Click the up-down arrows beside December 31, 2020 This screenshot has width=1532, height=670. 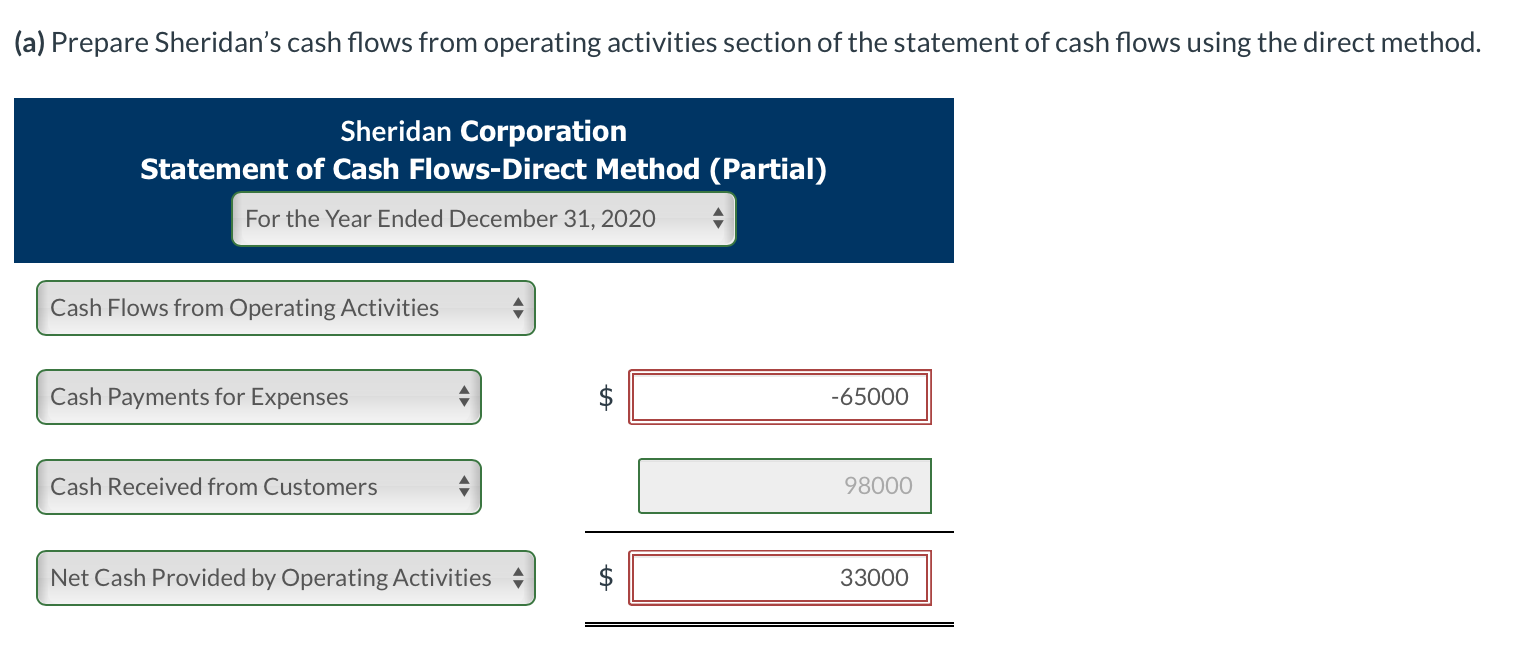click(718, 218)
